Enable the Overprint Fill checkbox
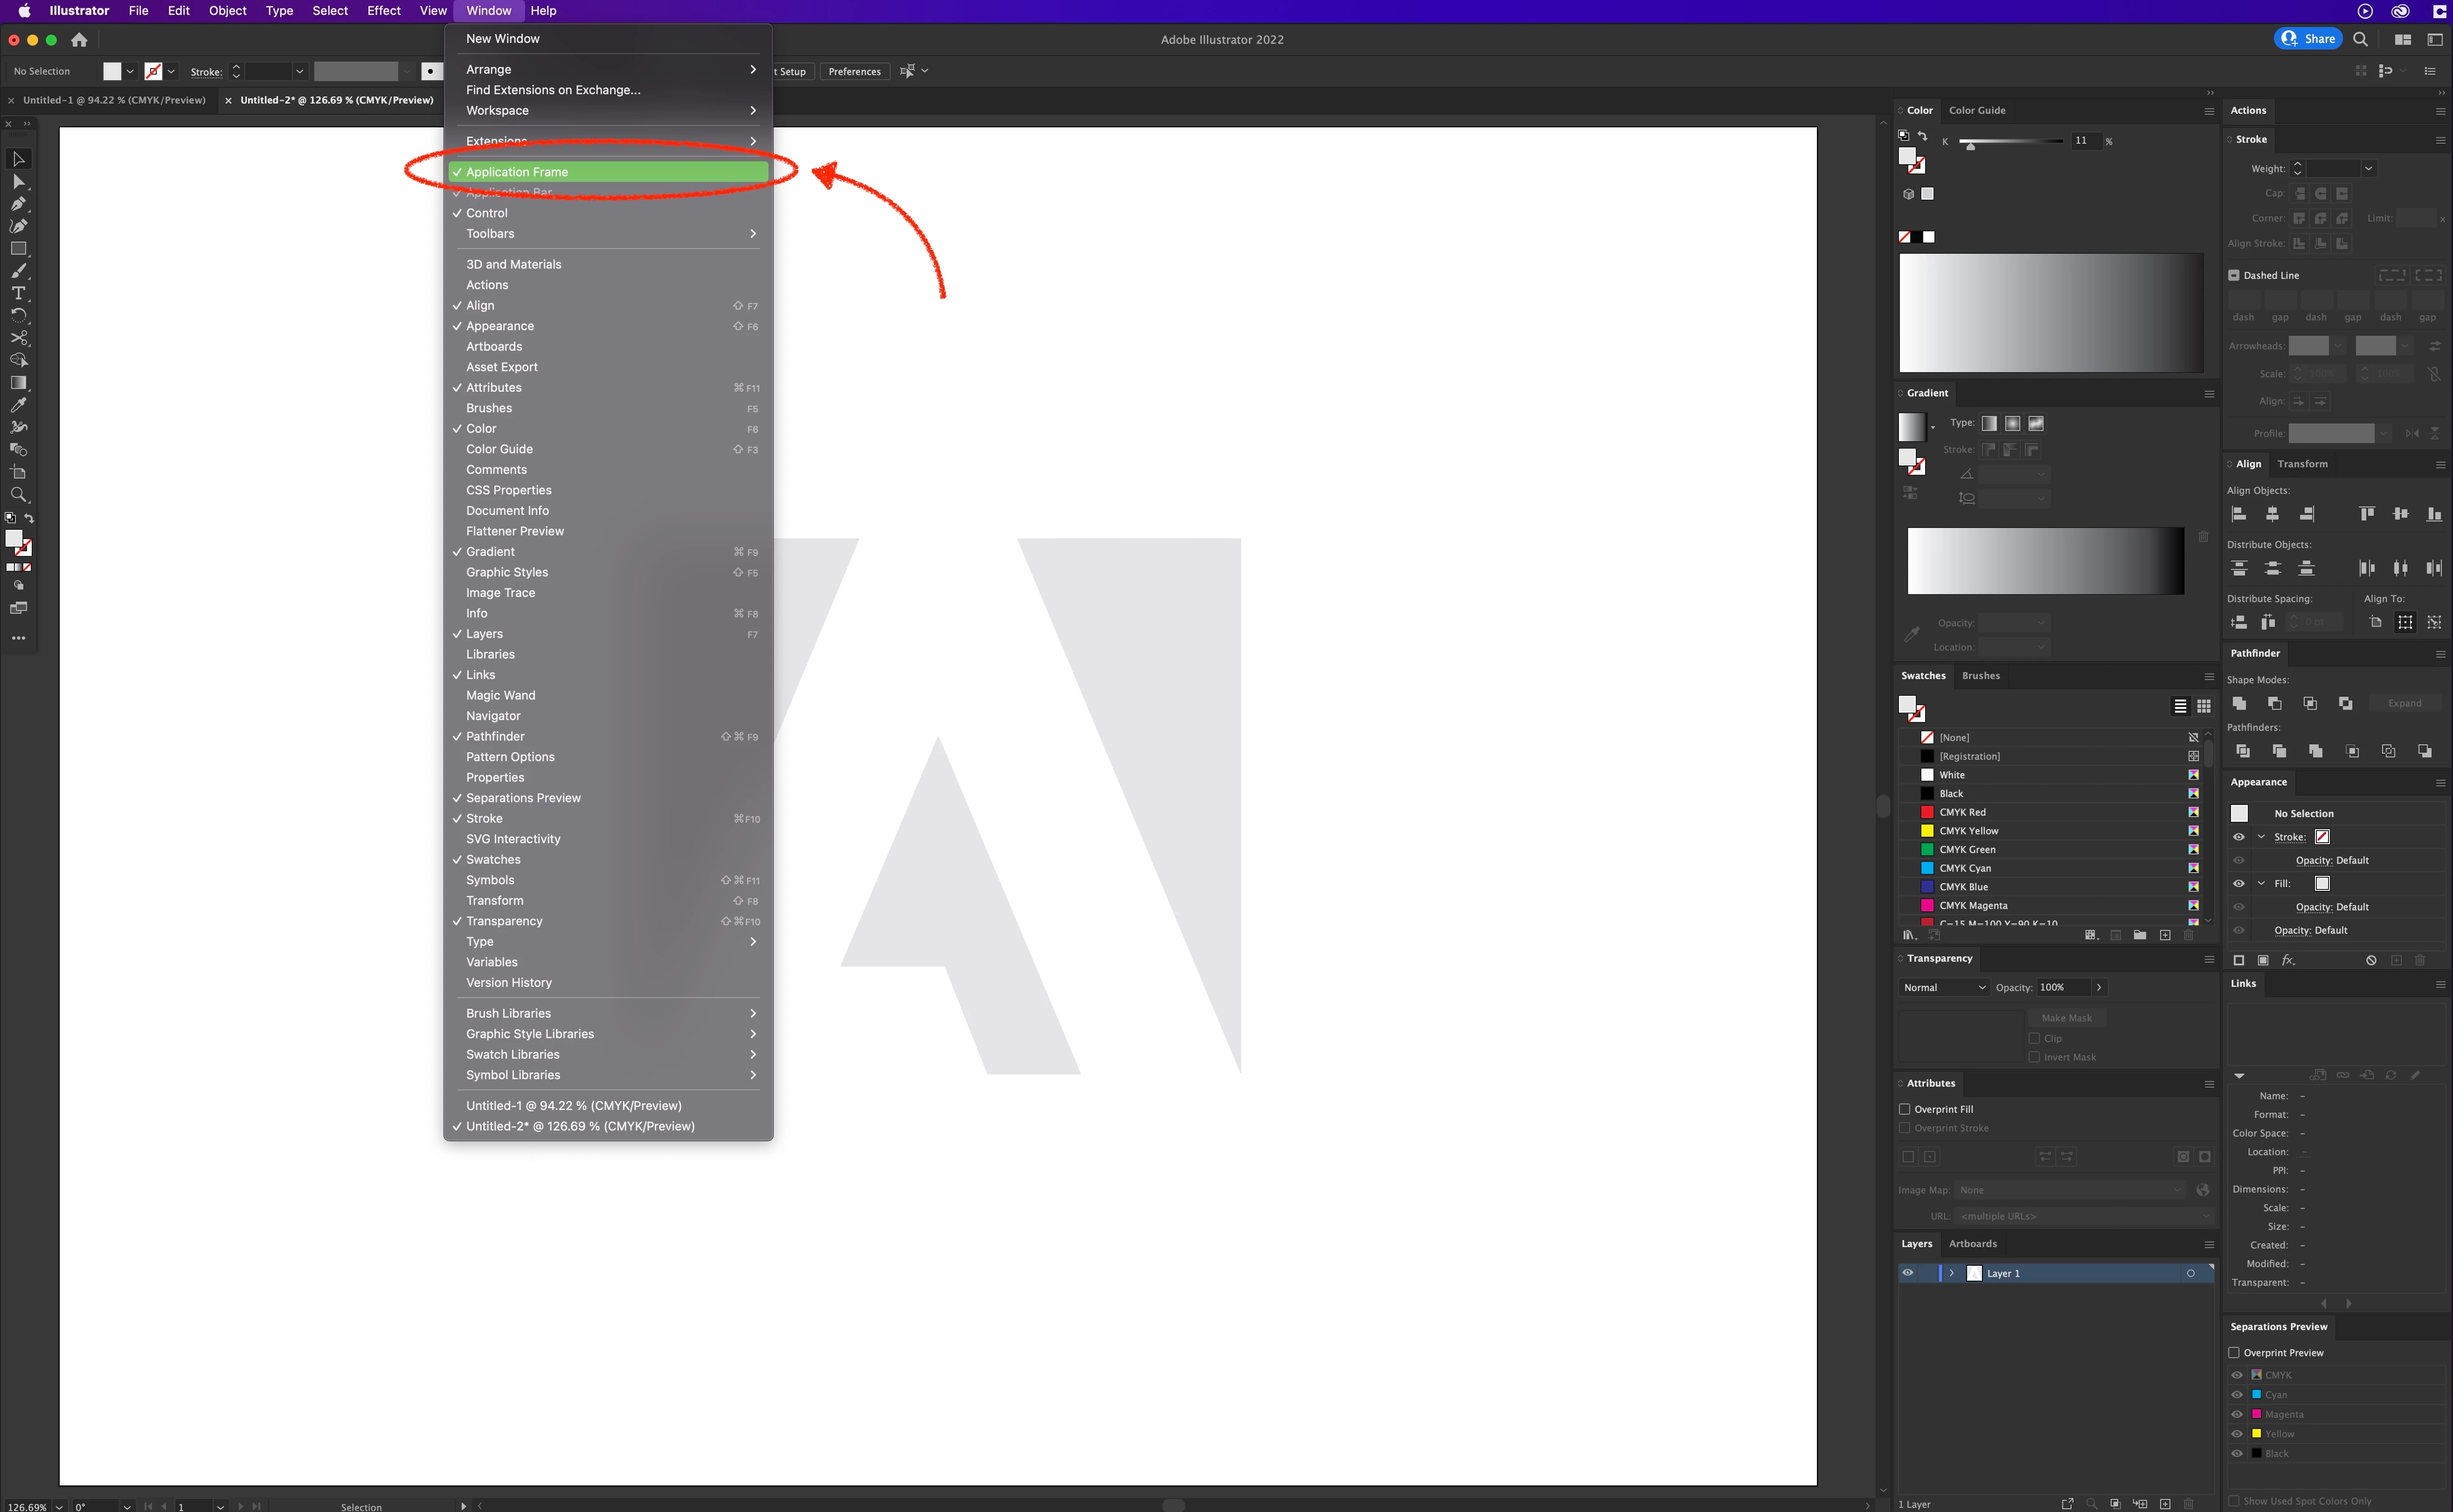The height and width of the screenshot is (1512, 2453). (x=1905, y=1109)
